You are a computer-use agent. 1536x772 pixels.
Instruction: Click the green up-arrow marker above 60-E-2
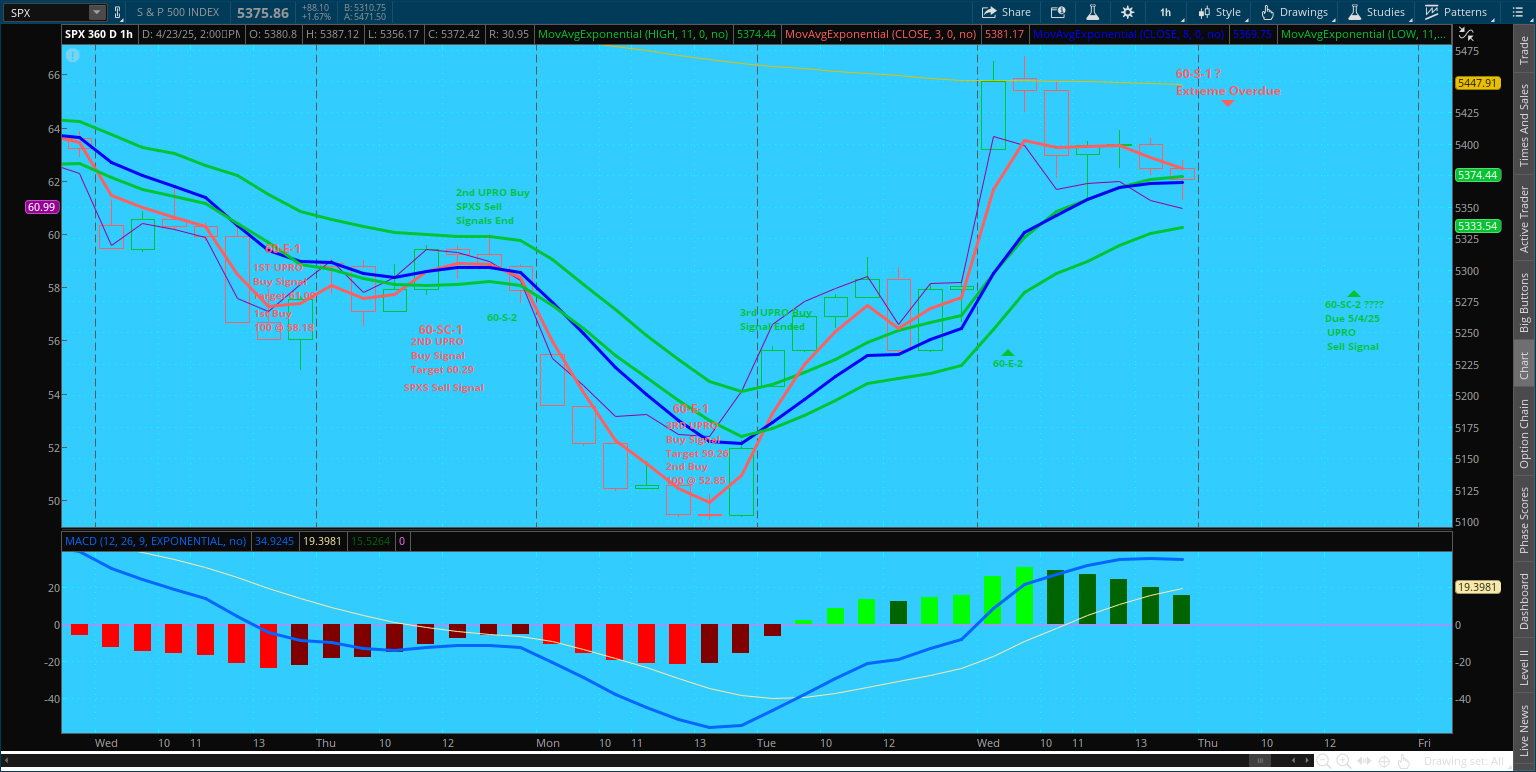(1007, 352)
